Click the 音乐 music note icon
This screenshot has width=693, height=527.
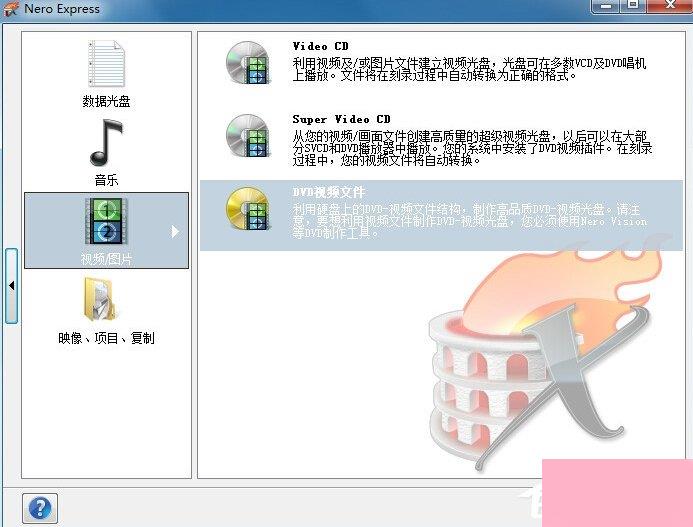point(106,142)
